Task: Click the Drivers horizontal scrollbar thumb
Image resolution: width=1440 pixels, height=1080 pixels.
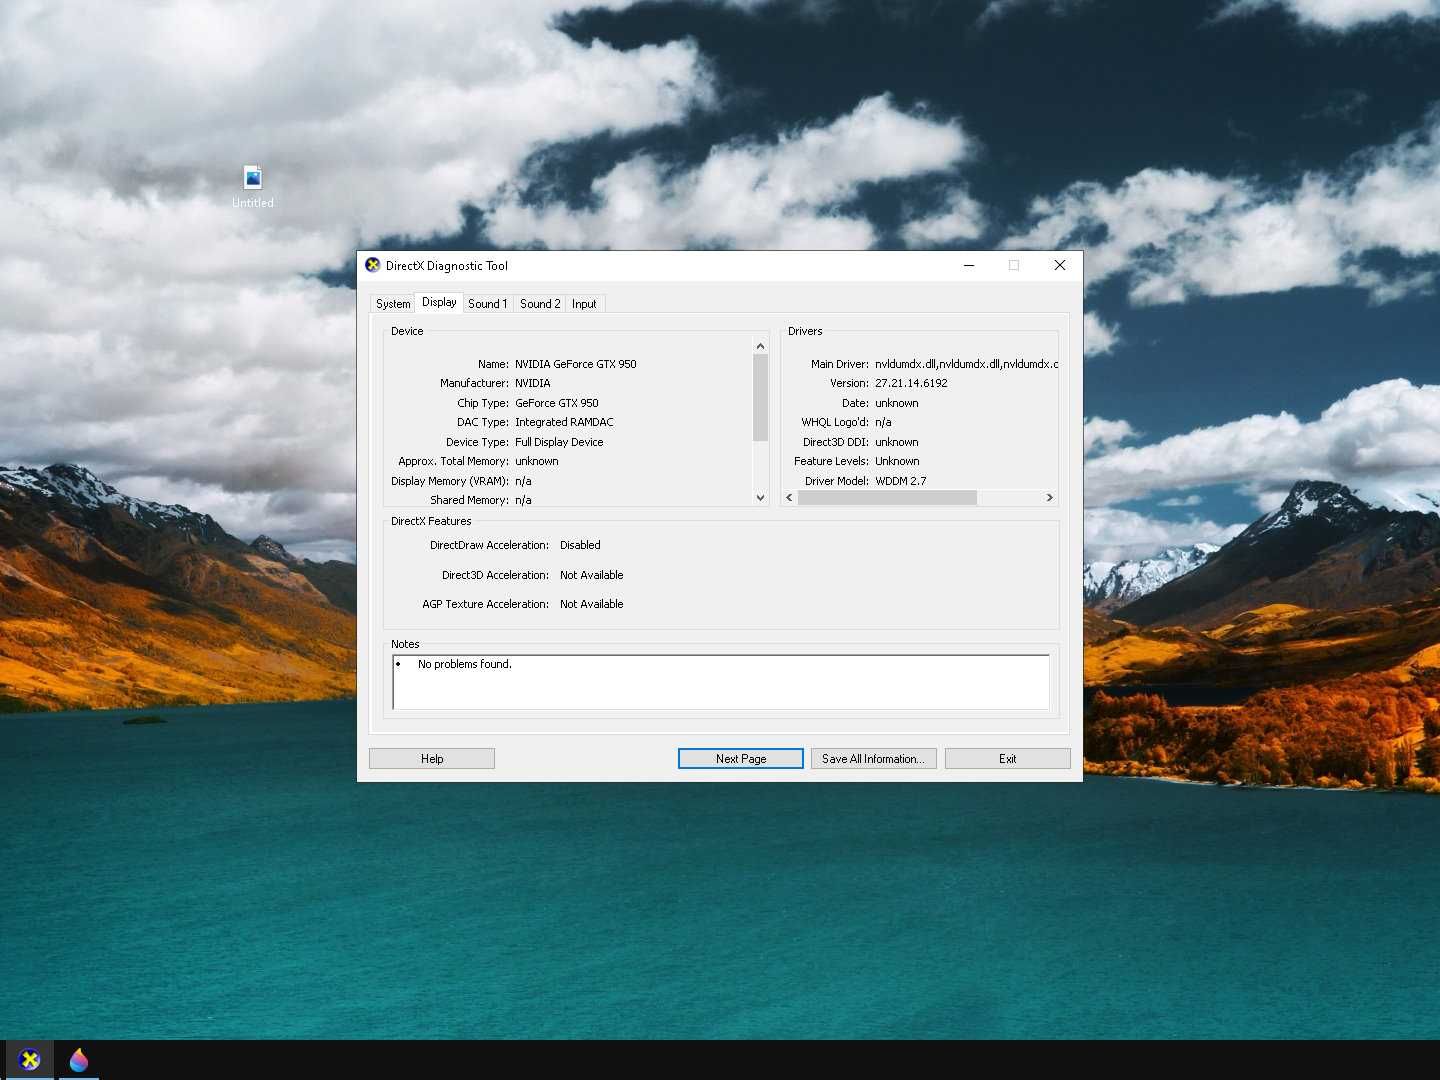Action: coord(887,497)
